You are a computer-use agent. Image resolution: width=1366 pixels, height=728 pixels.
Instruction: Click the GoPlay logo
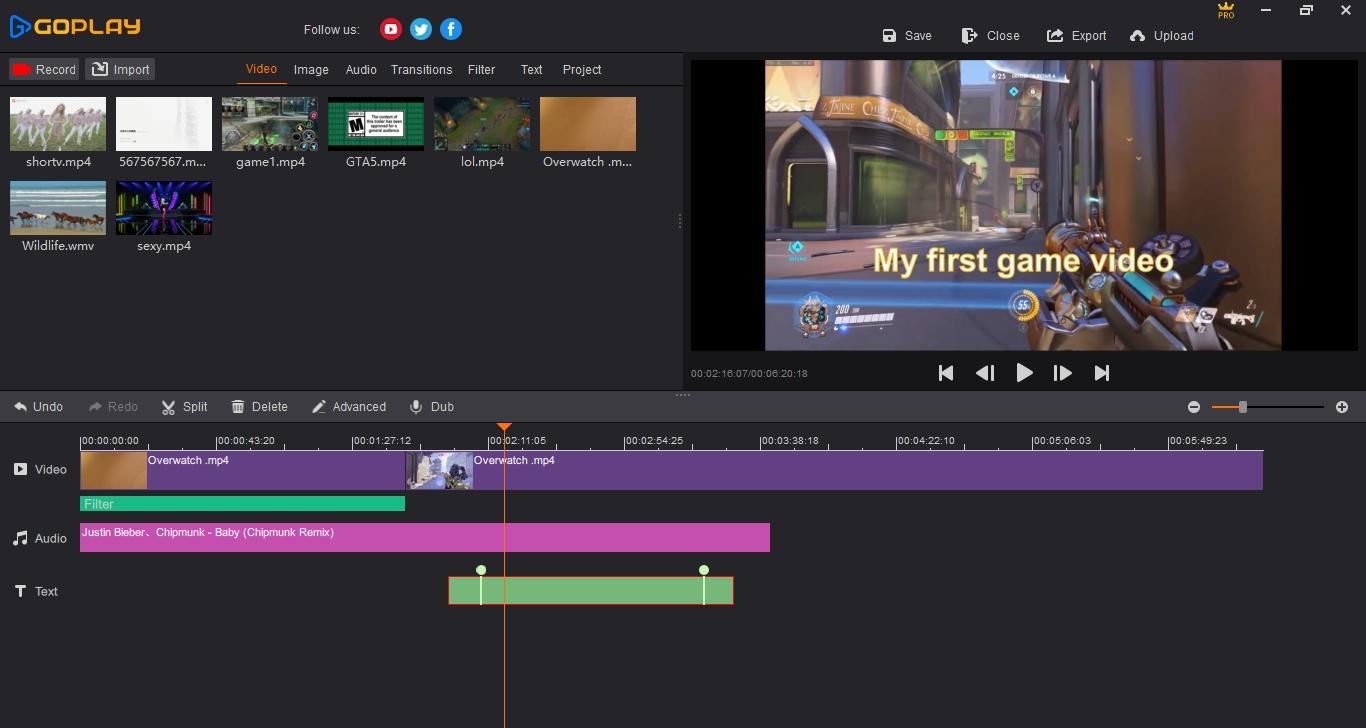tap(75, 27)
